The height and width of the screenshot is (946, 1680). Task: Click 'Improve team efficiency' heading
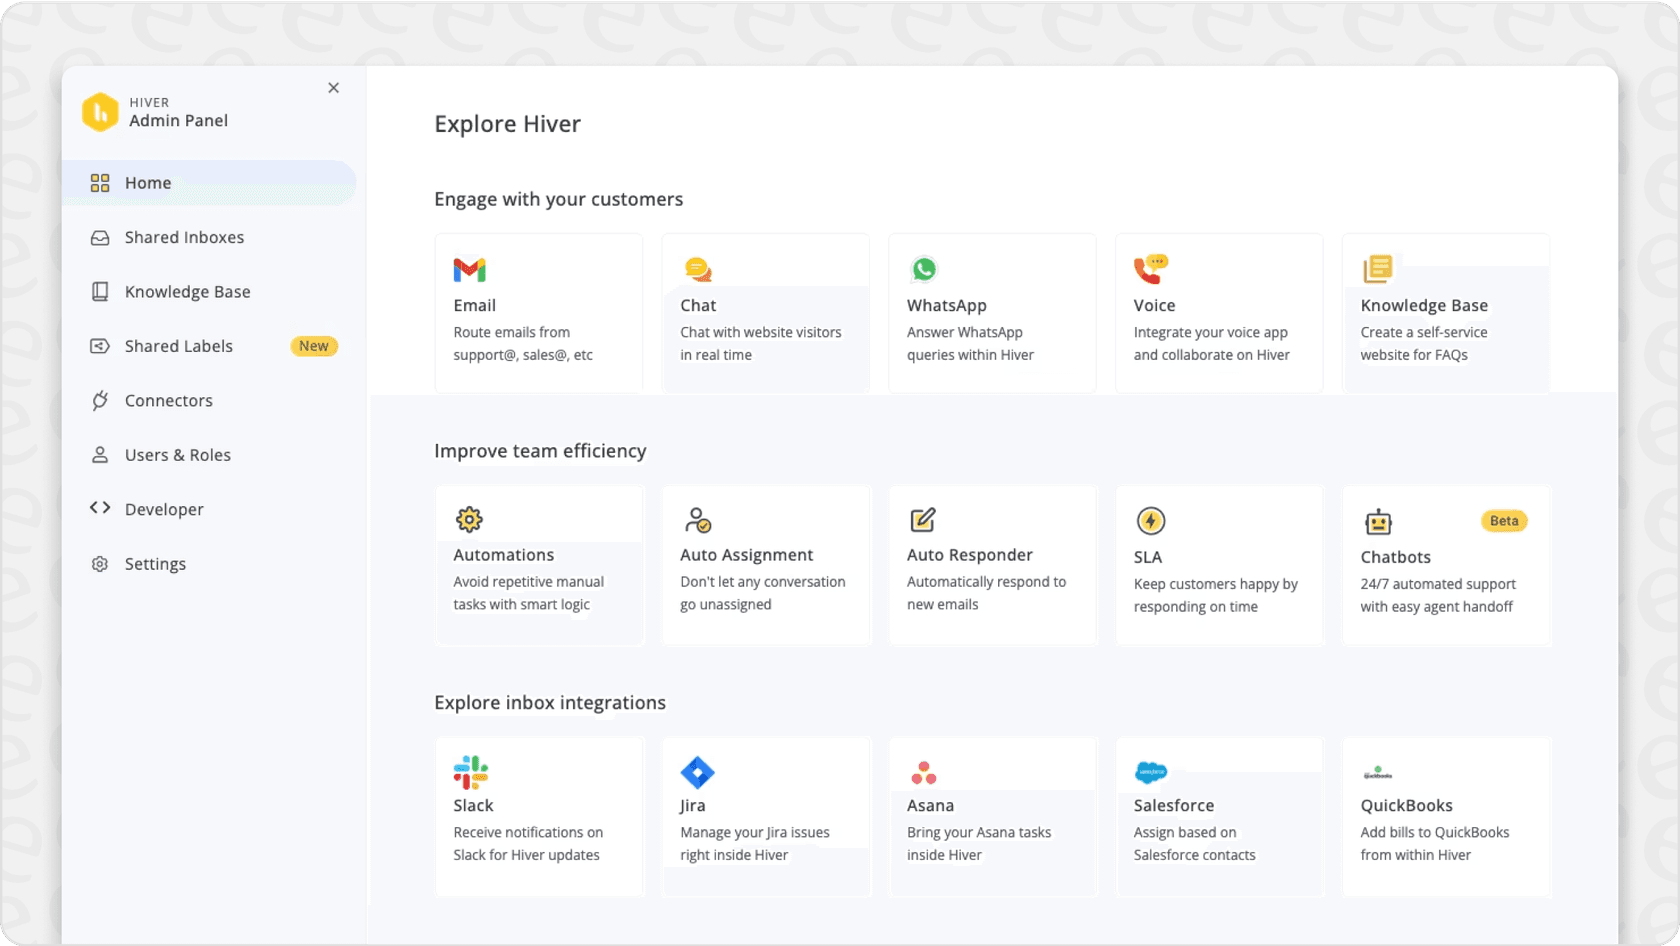pos(540,451)
